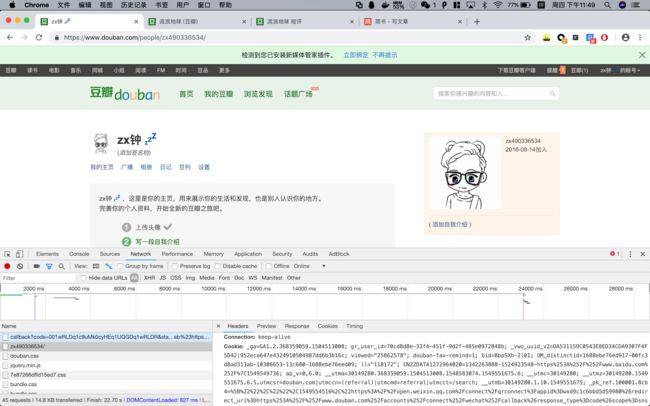Select the jquery.min.js request row
This screenshot has height=406, width=650.
[x=106, y=365]
